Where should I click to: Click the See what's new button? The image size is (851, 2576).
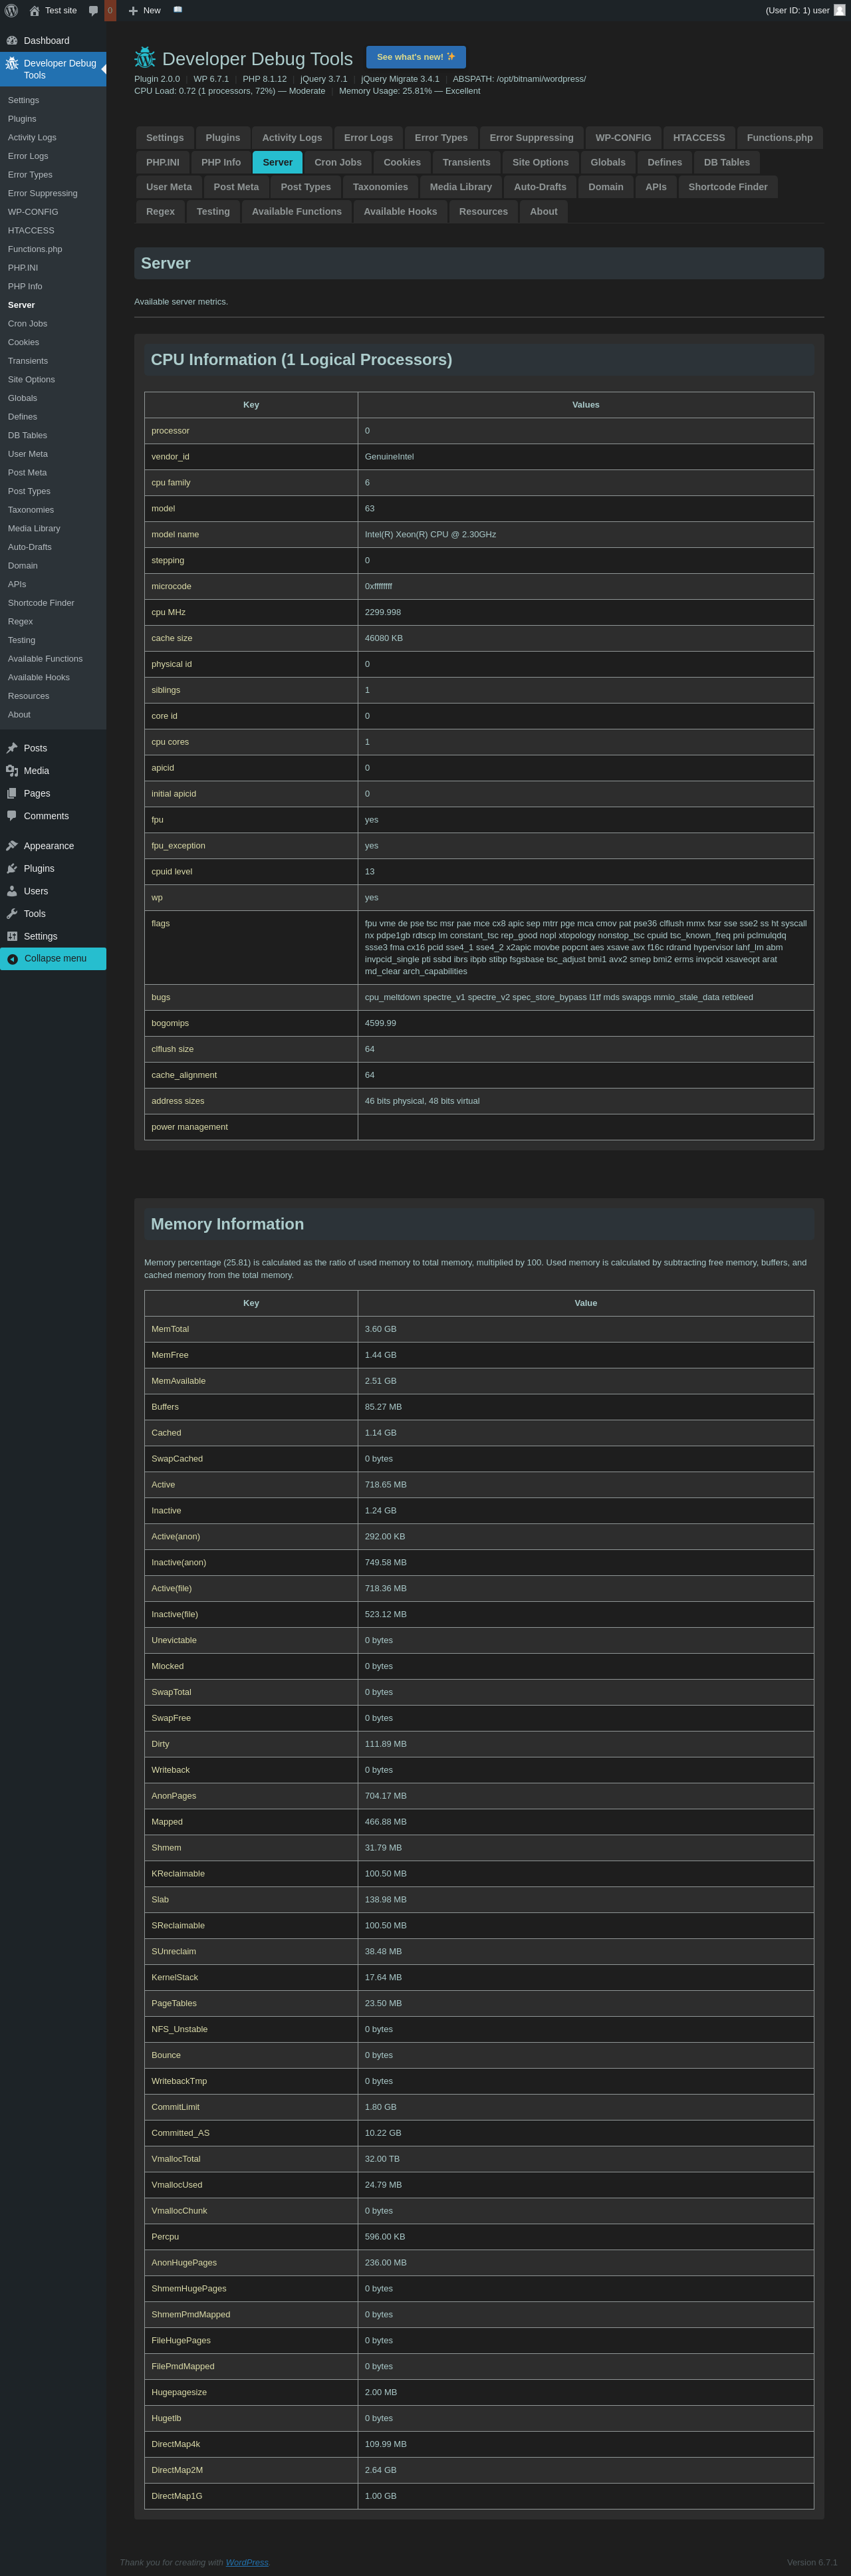(415, 57)
